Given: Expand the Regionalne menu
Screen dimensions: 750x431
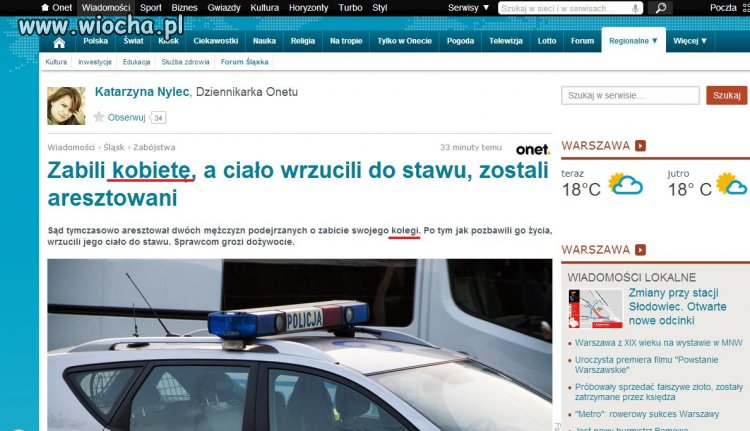Looking at the screenshot, I should click(633, 41).
